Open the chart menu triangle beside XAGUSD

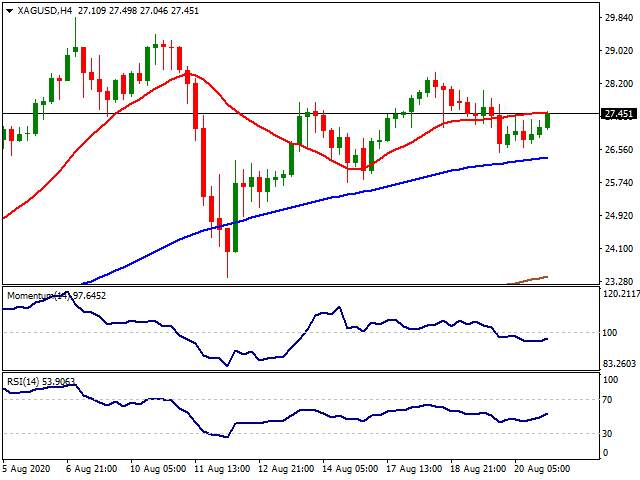(x=10, y=11)
